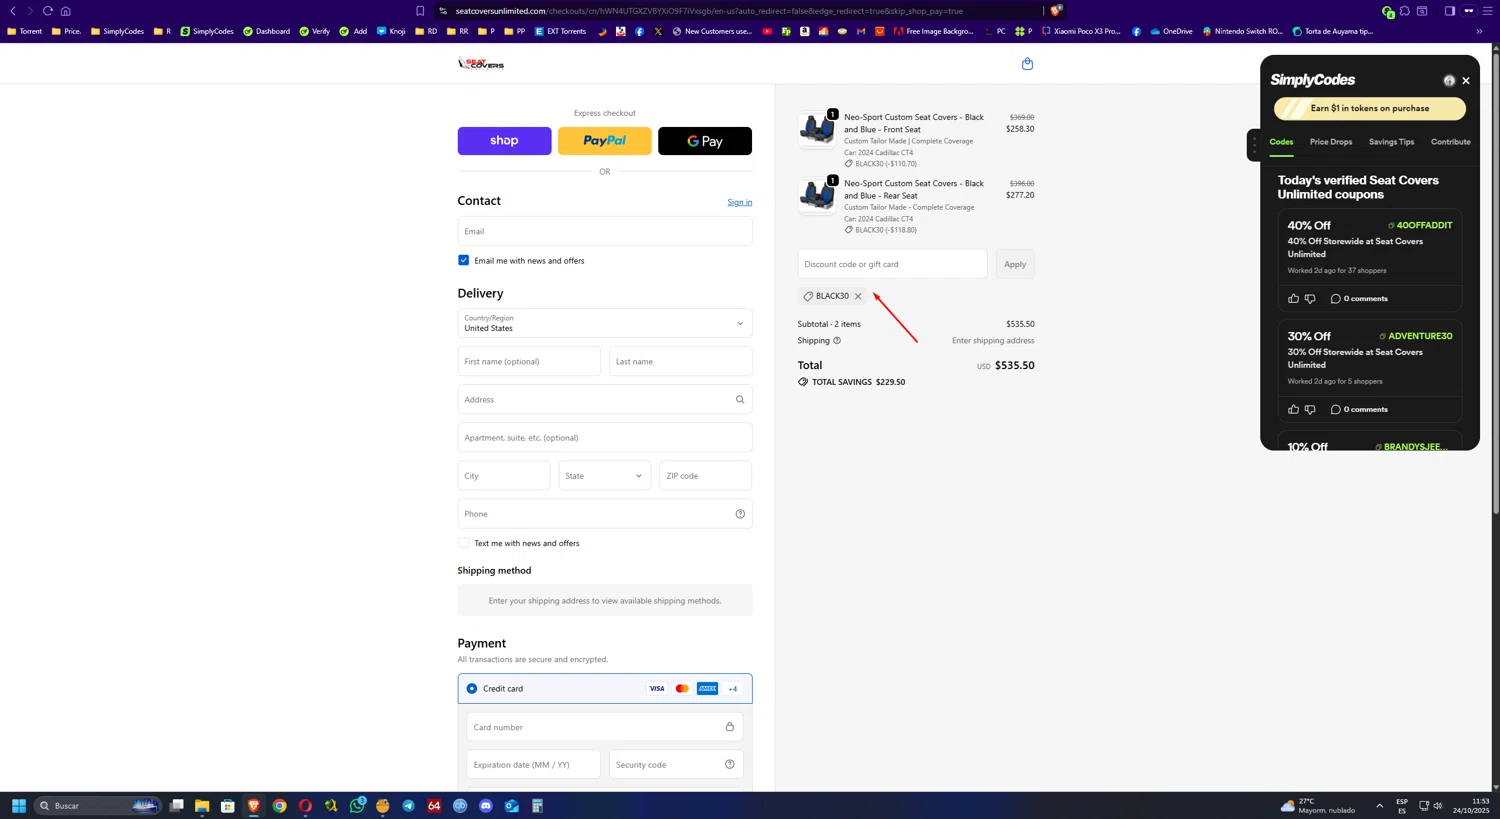Open the browser main menu

tap(1487, 11)
